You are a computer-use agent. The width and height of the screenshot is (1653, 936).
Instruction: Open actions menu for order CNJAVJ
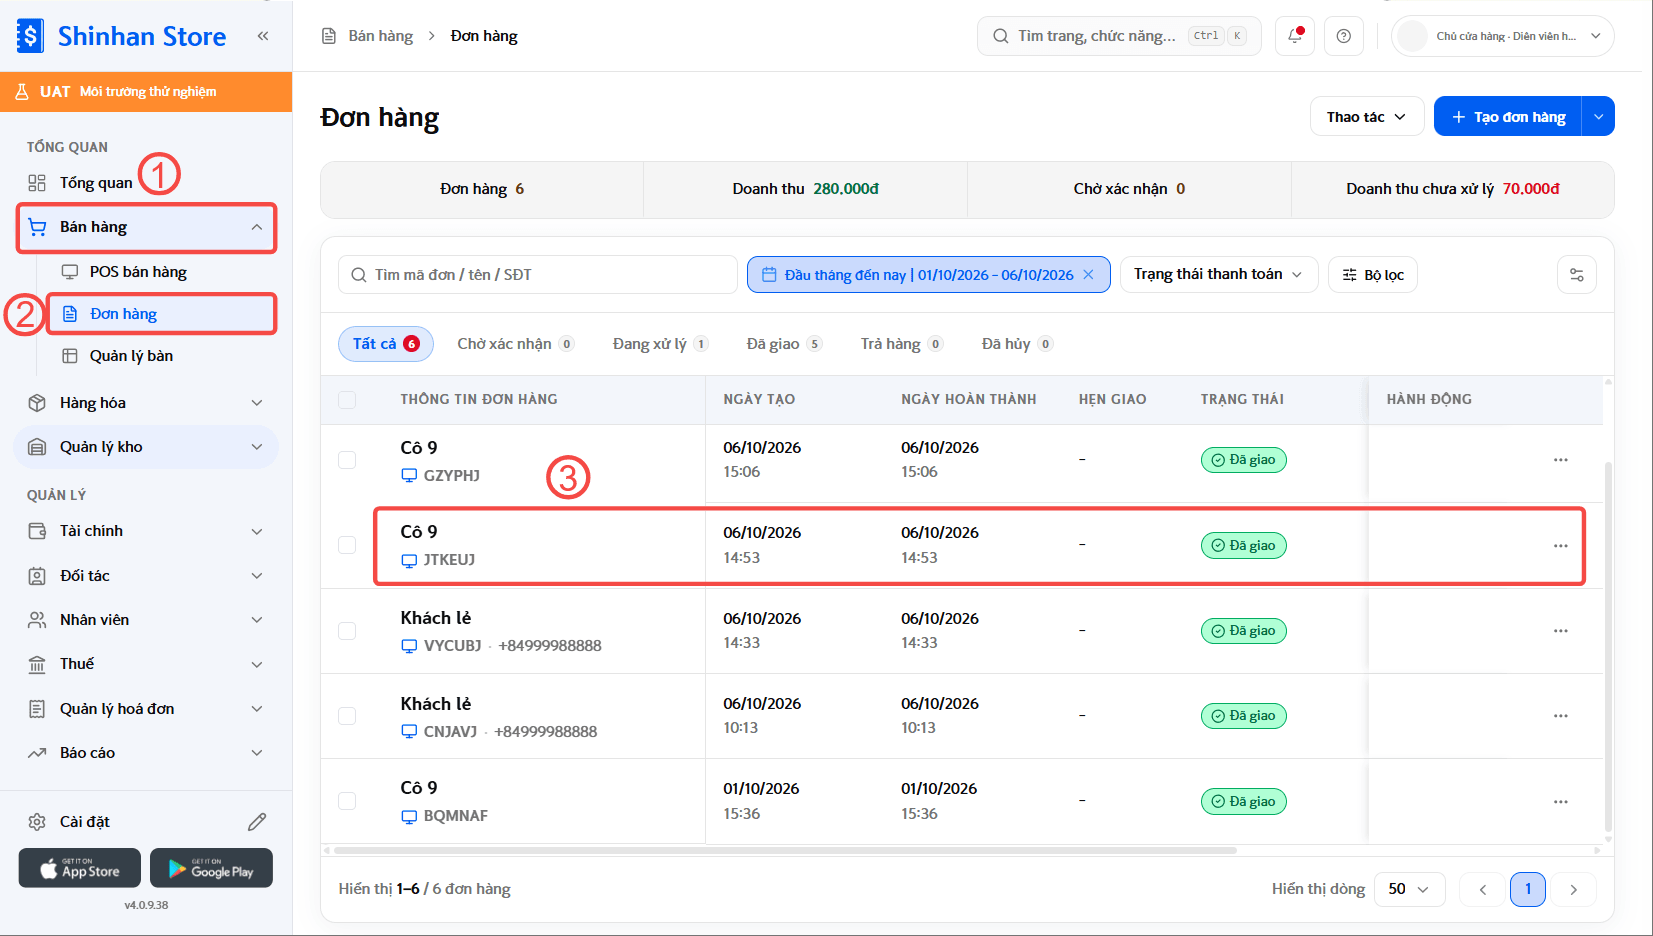point(1561,716)
